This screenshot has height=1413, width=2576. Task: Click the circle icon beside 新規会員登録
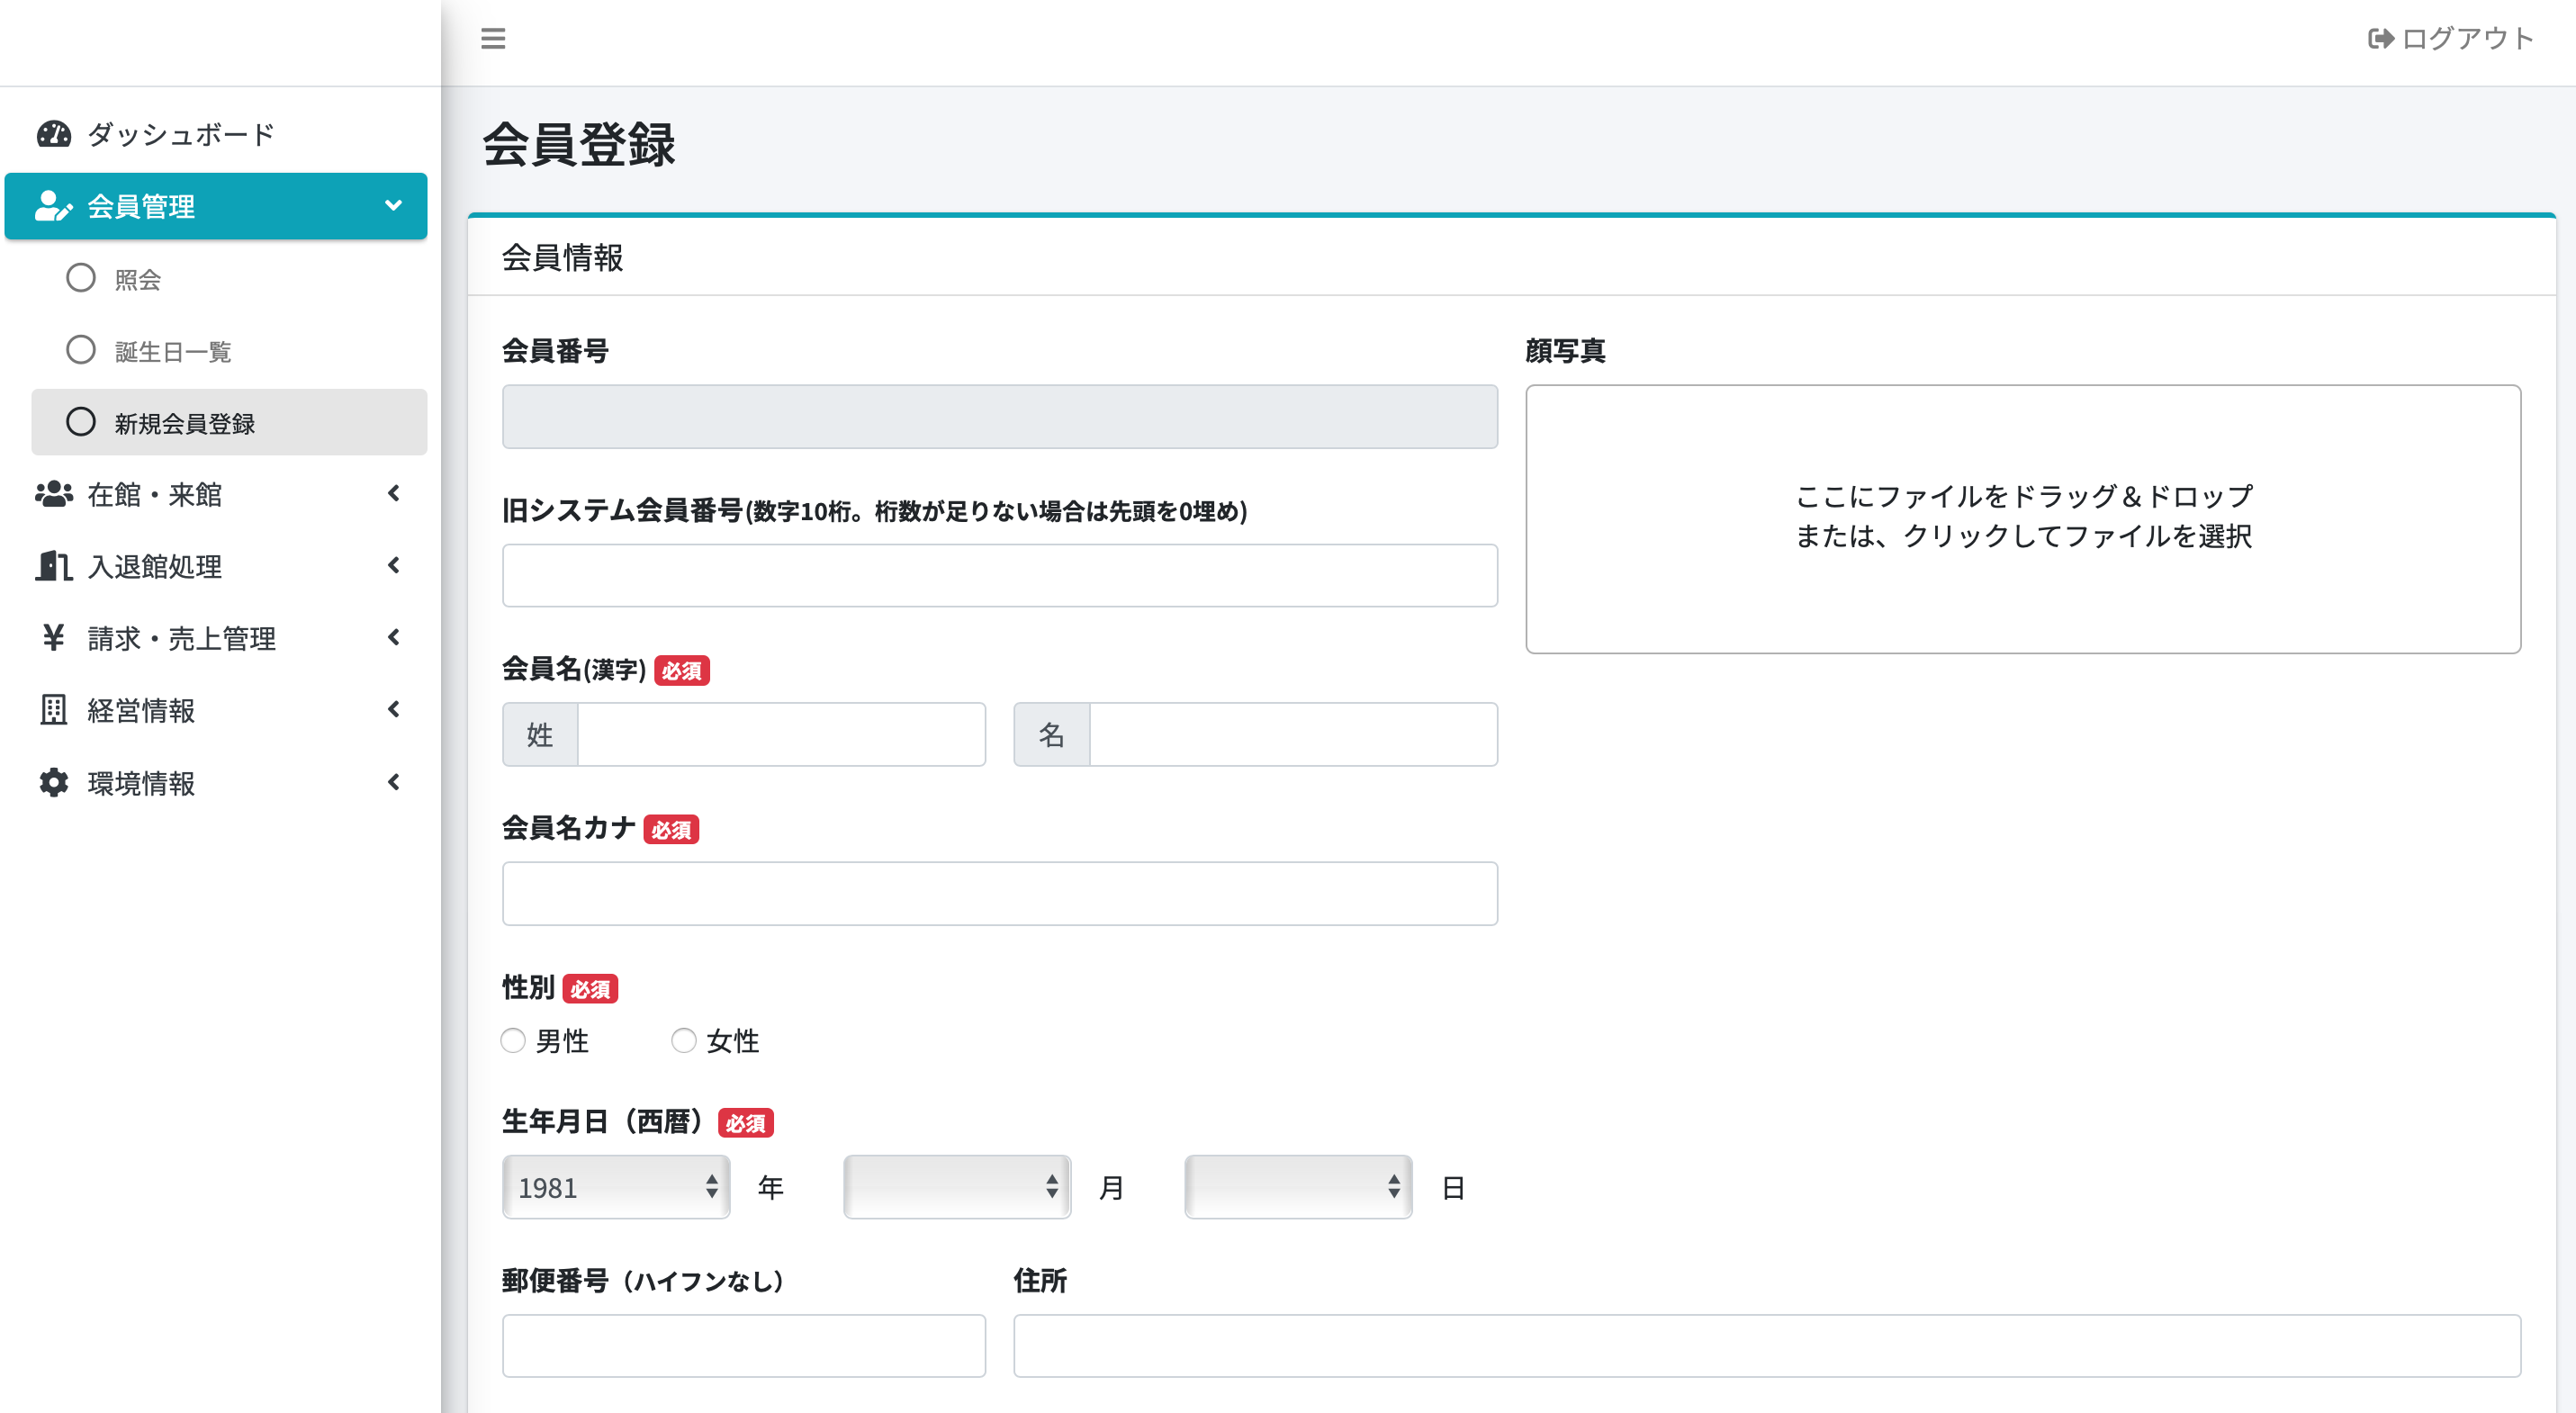pos(81,422)
